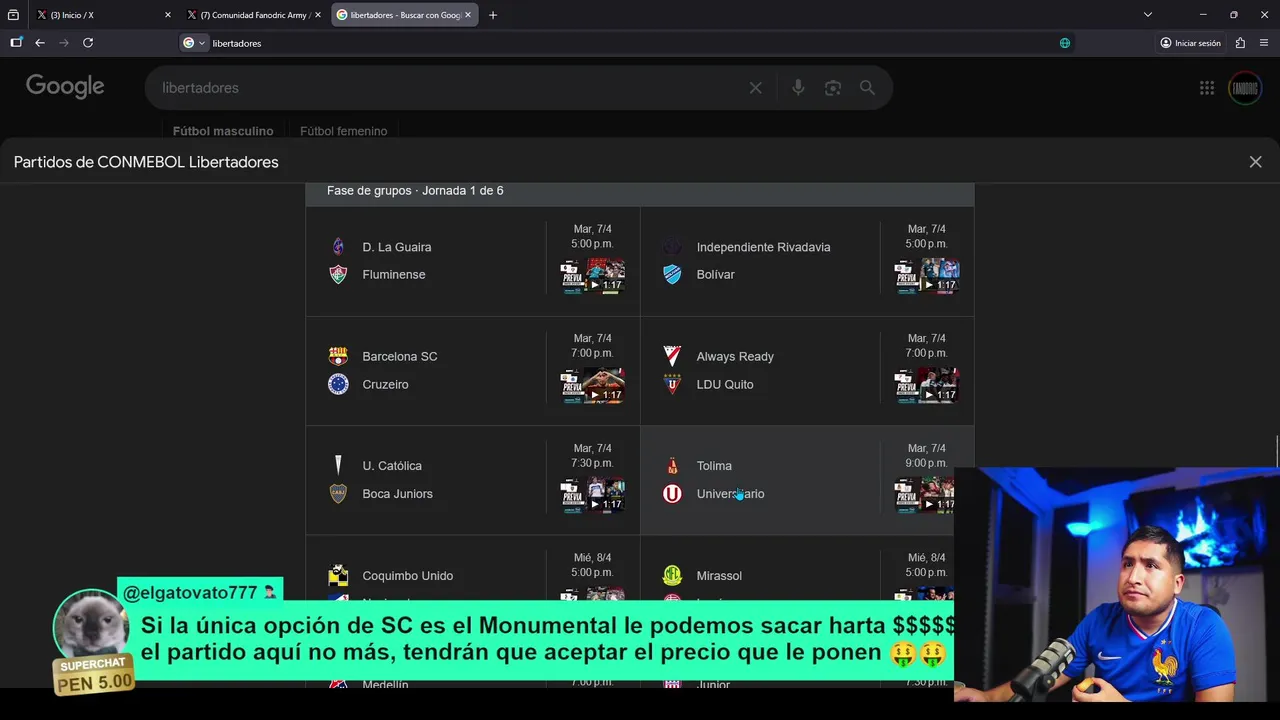Viewport: 1280px width, 720px height.
Task: Click the Bolívar team crest
Action: [x=672, y=275]
